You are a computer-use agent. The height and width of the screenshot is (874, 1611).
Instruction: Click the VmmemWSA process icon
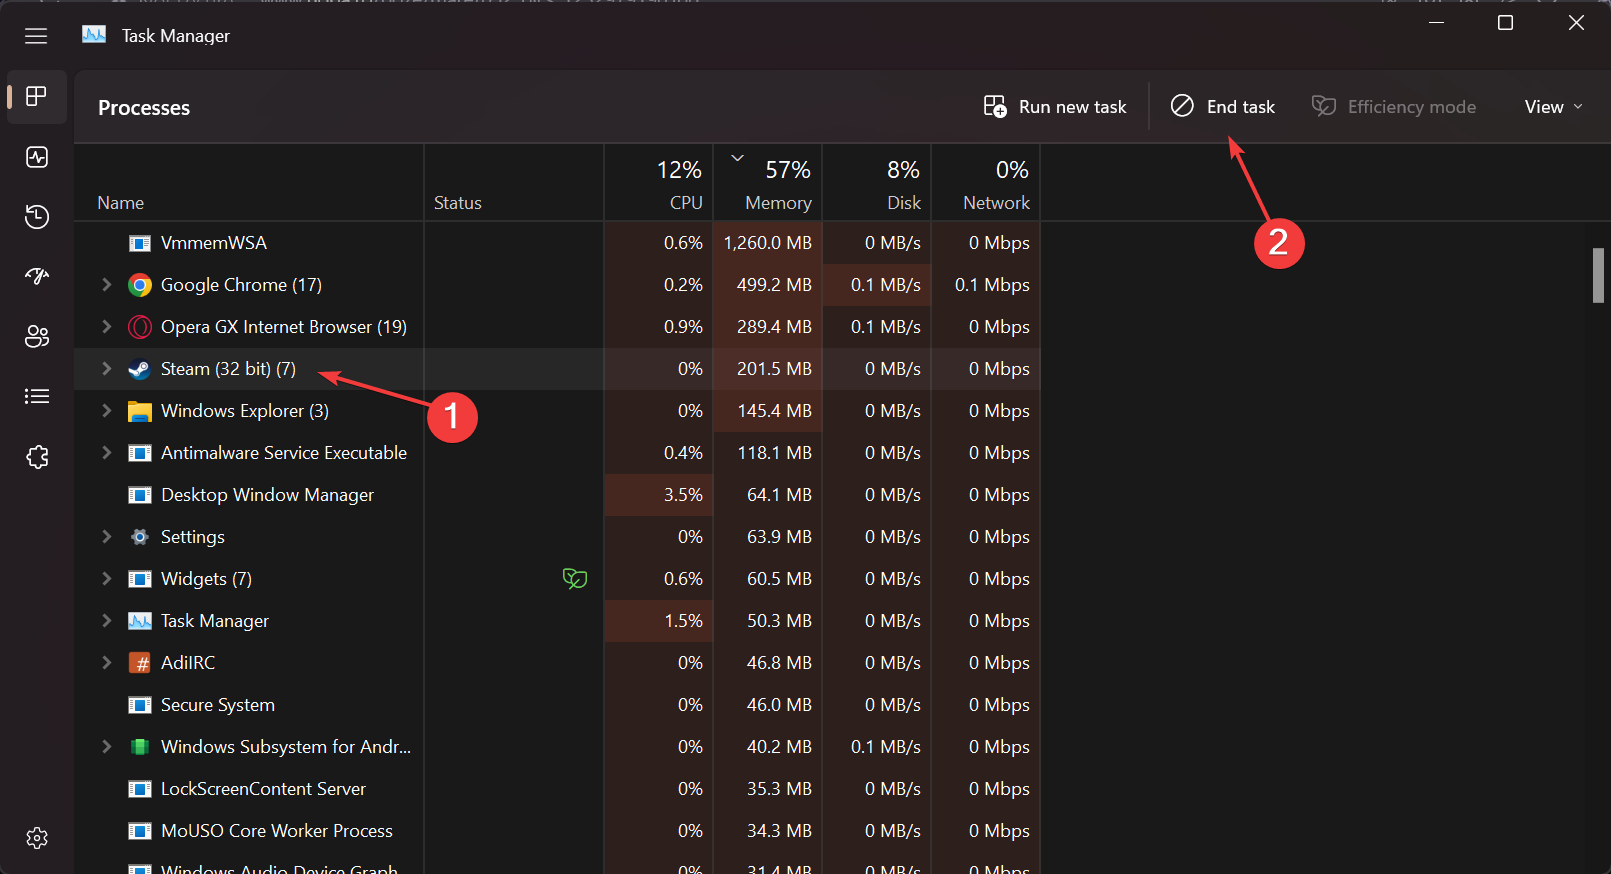140,243
